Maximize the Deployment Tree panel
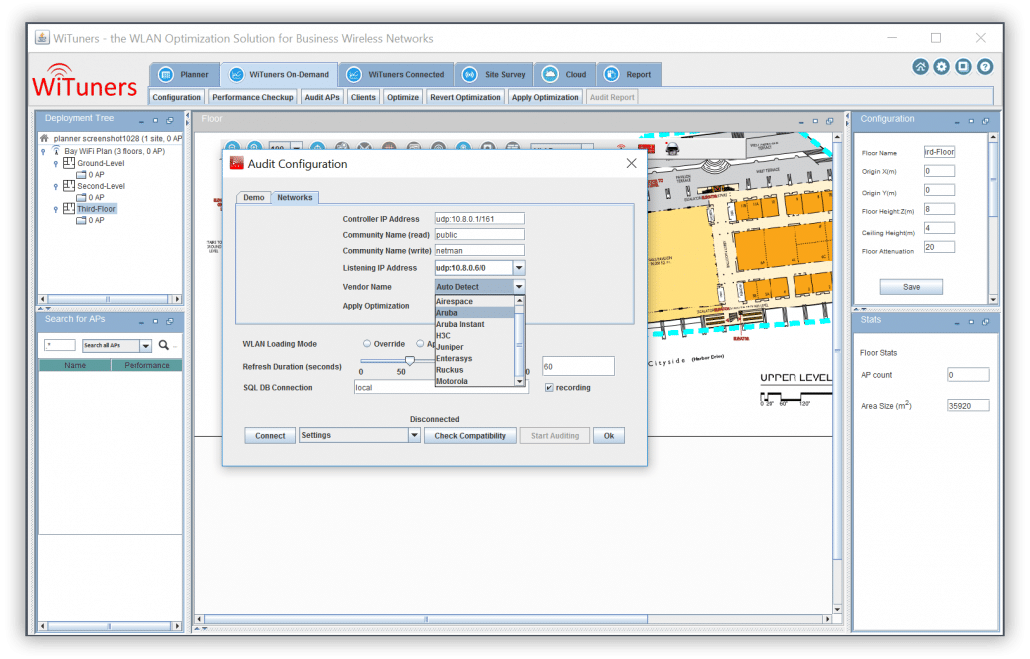 pyautogui.click(x=156, y=120)
